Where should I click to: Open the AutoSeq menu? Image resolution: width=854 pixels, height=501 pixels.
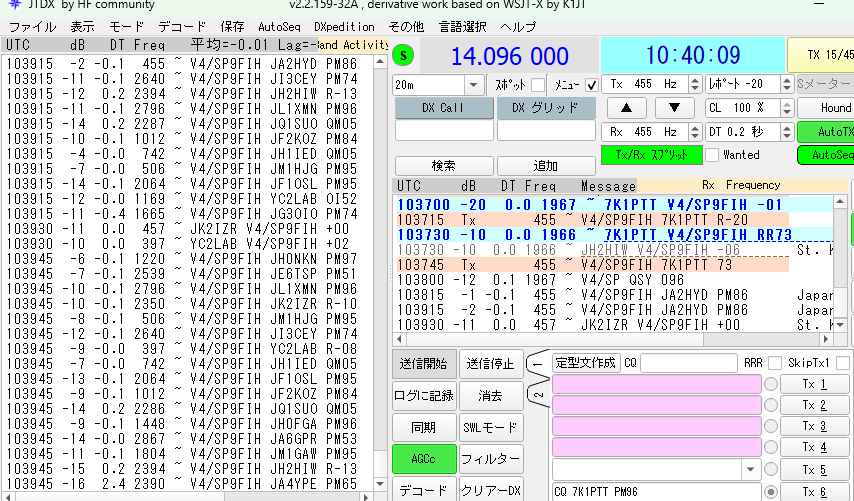279,27
